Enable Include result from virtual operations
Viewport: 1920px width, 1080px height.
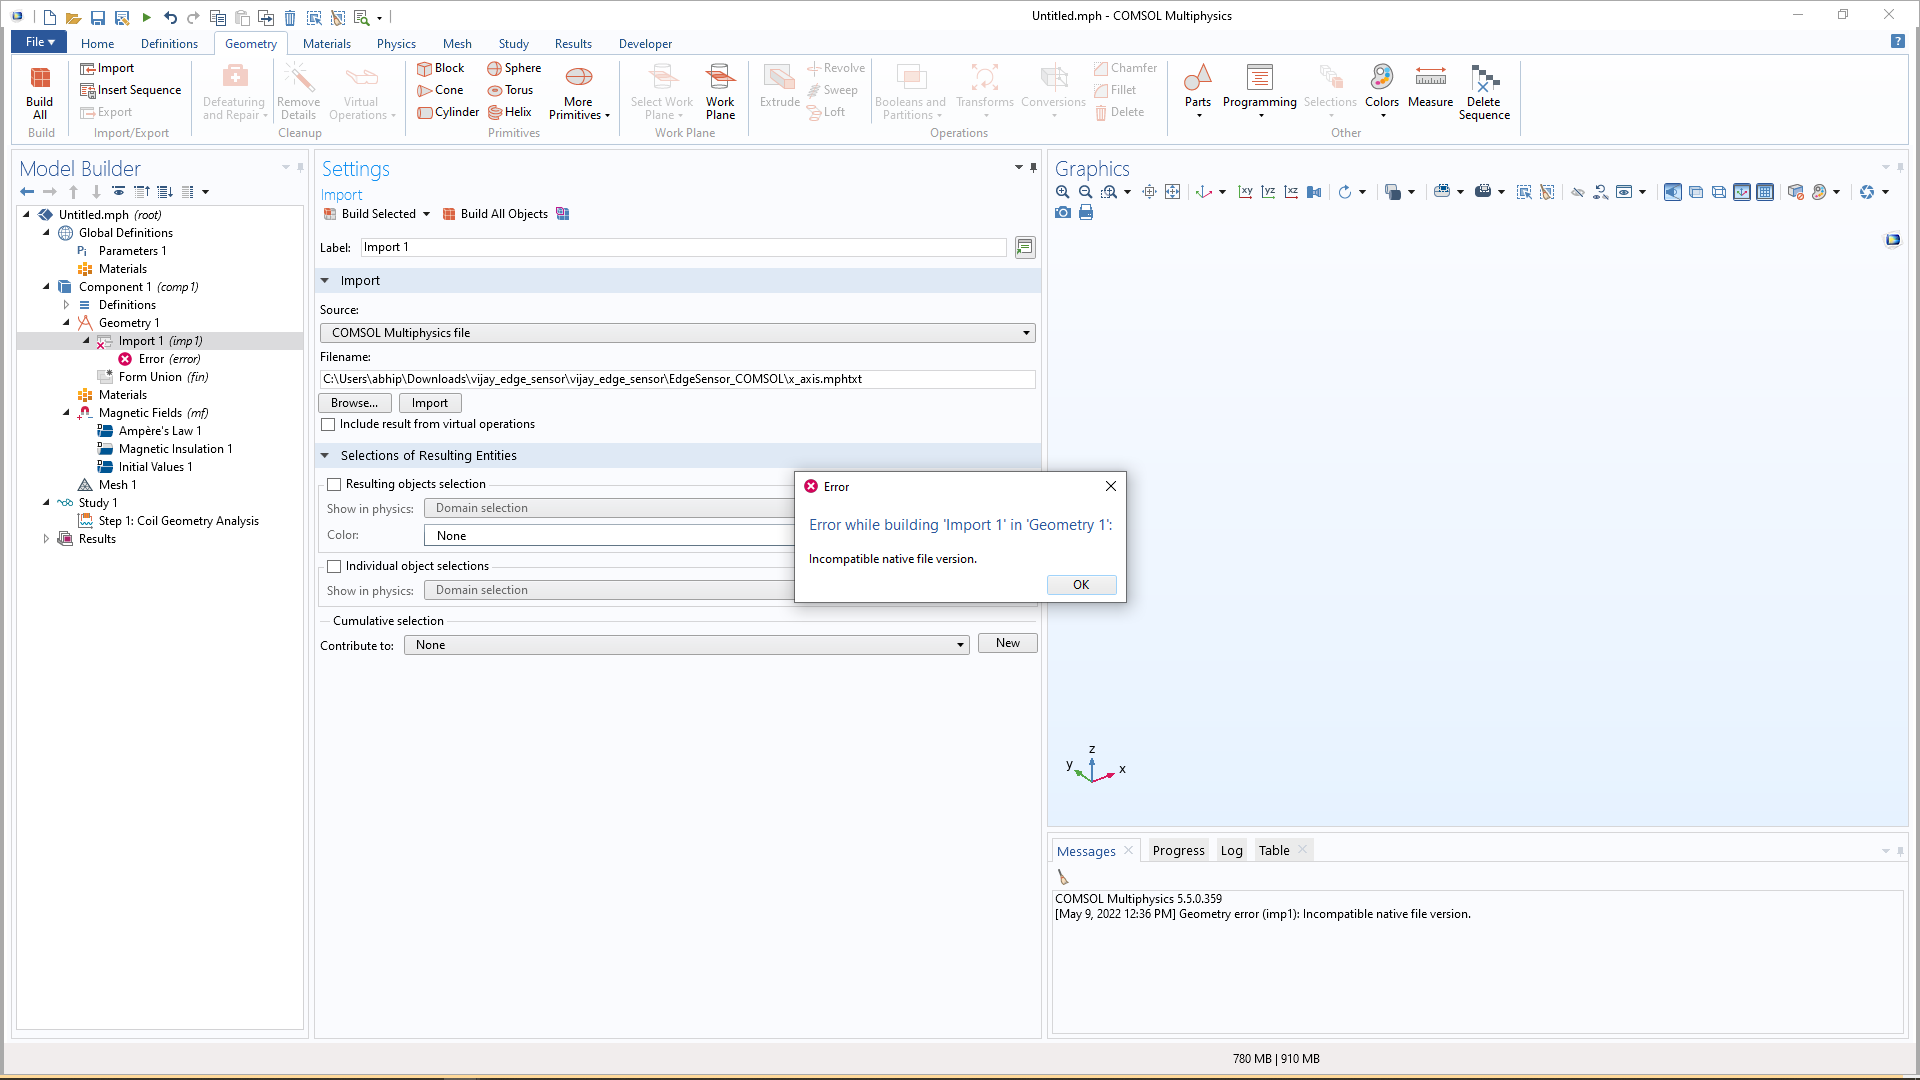pyautogui.click(x=328, y=424)
